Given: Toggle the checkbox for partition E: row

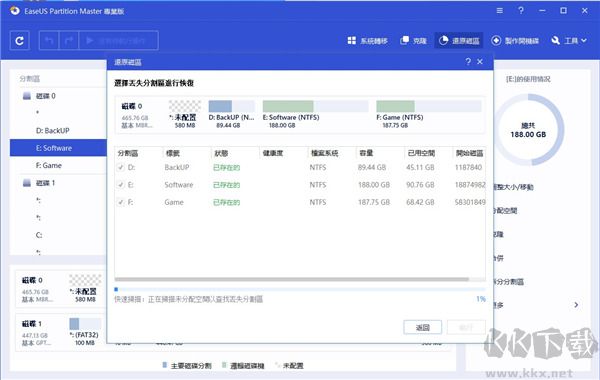Looking at the screenshot, I should click(x=121, y=185).
